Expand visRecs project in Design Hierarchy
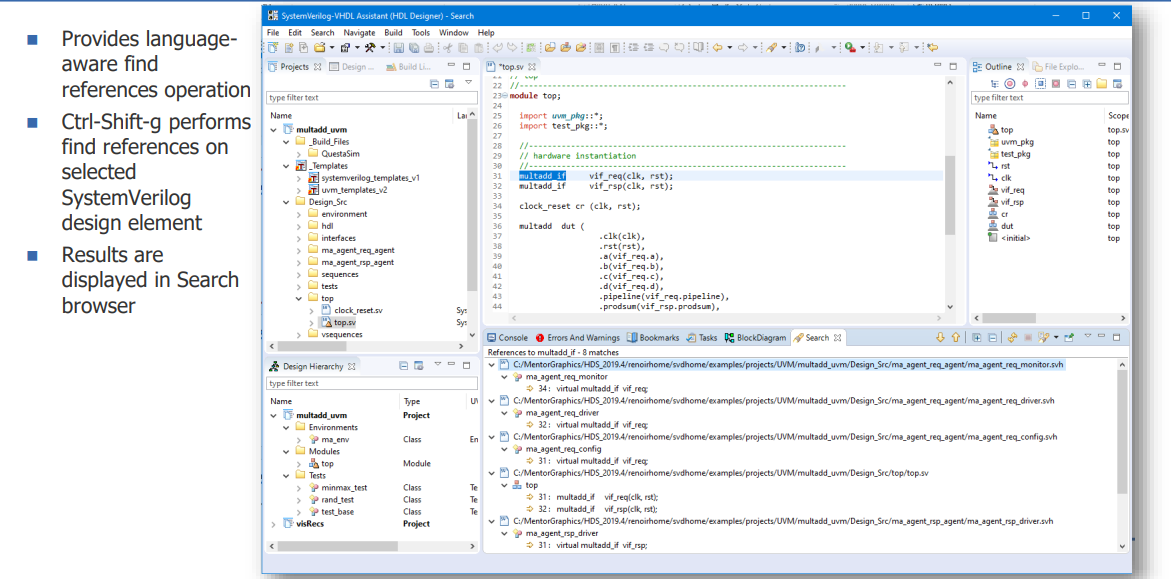Viewport: 1171px width, 579px height. [x=274, y=523]
